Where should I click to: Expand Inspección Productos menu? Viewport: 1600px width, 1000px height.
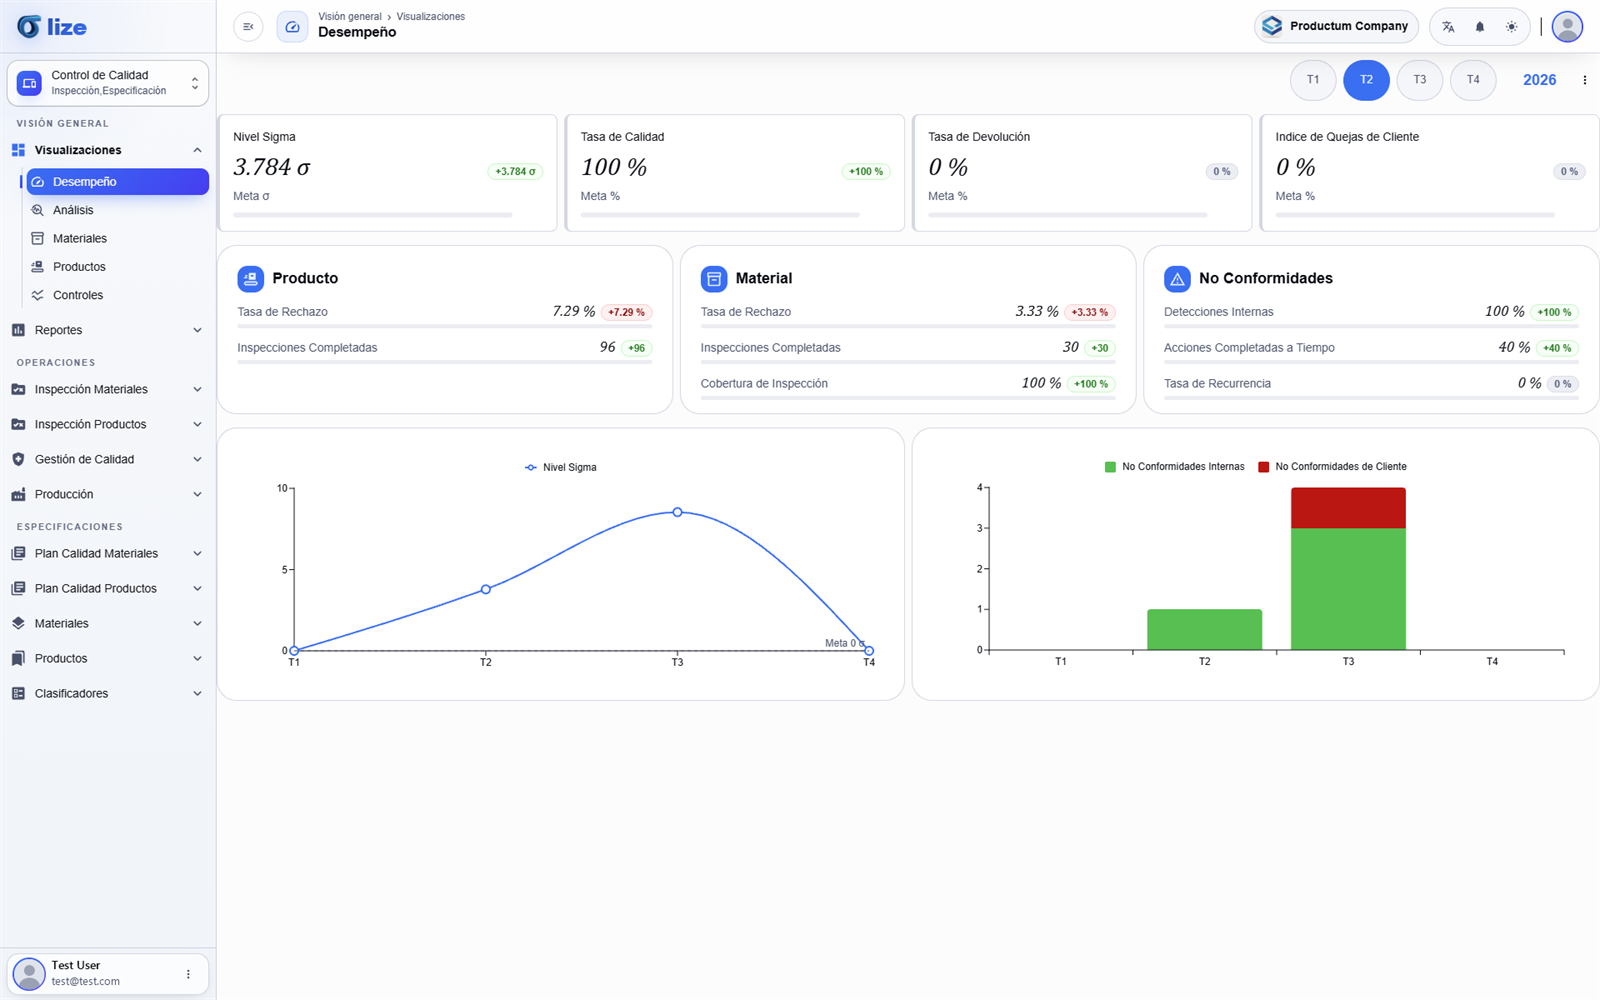(x=108, y=424)
